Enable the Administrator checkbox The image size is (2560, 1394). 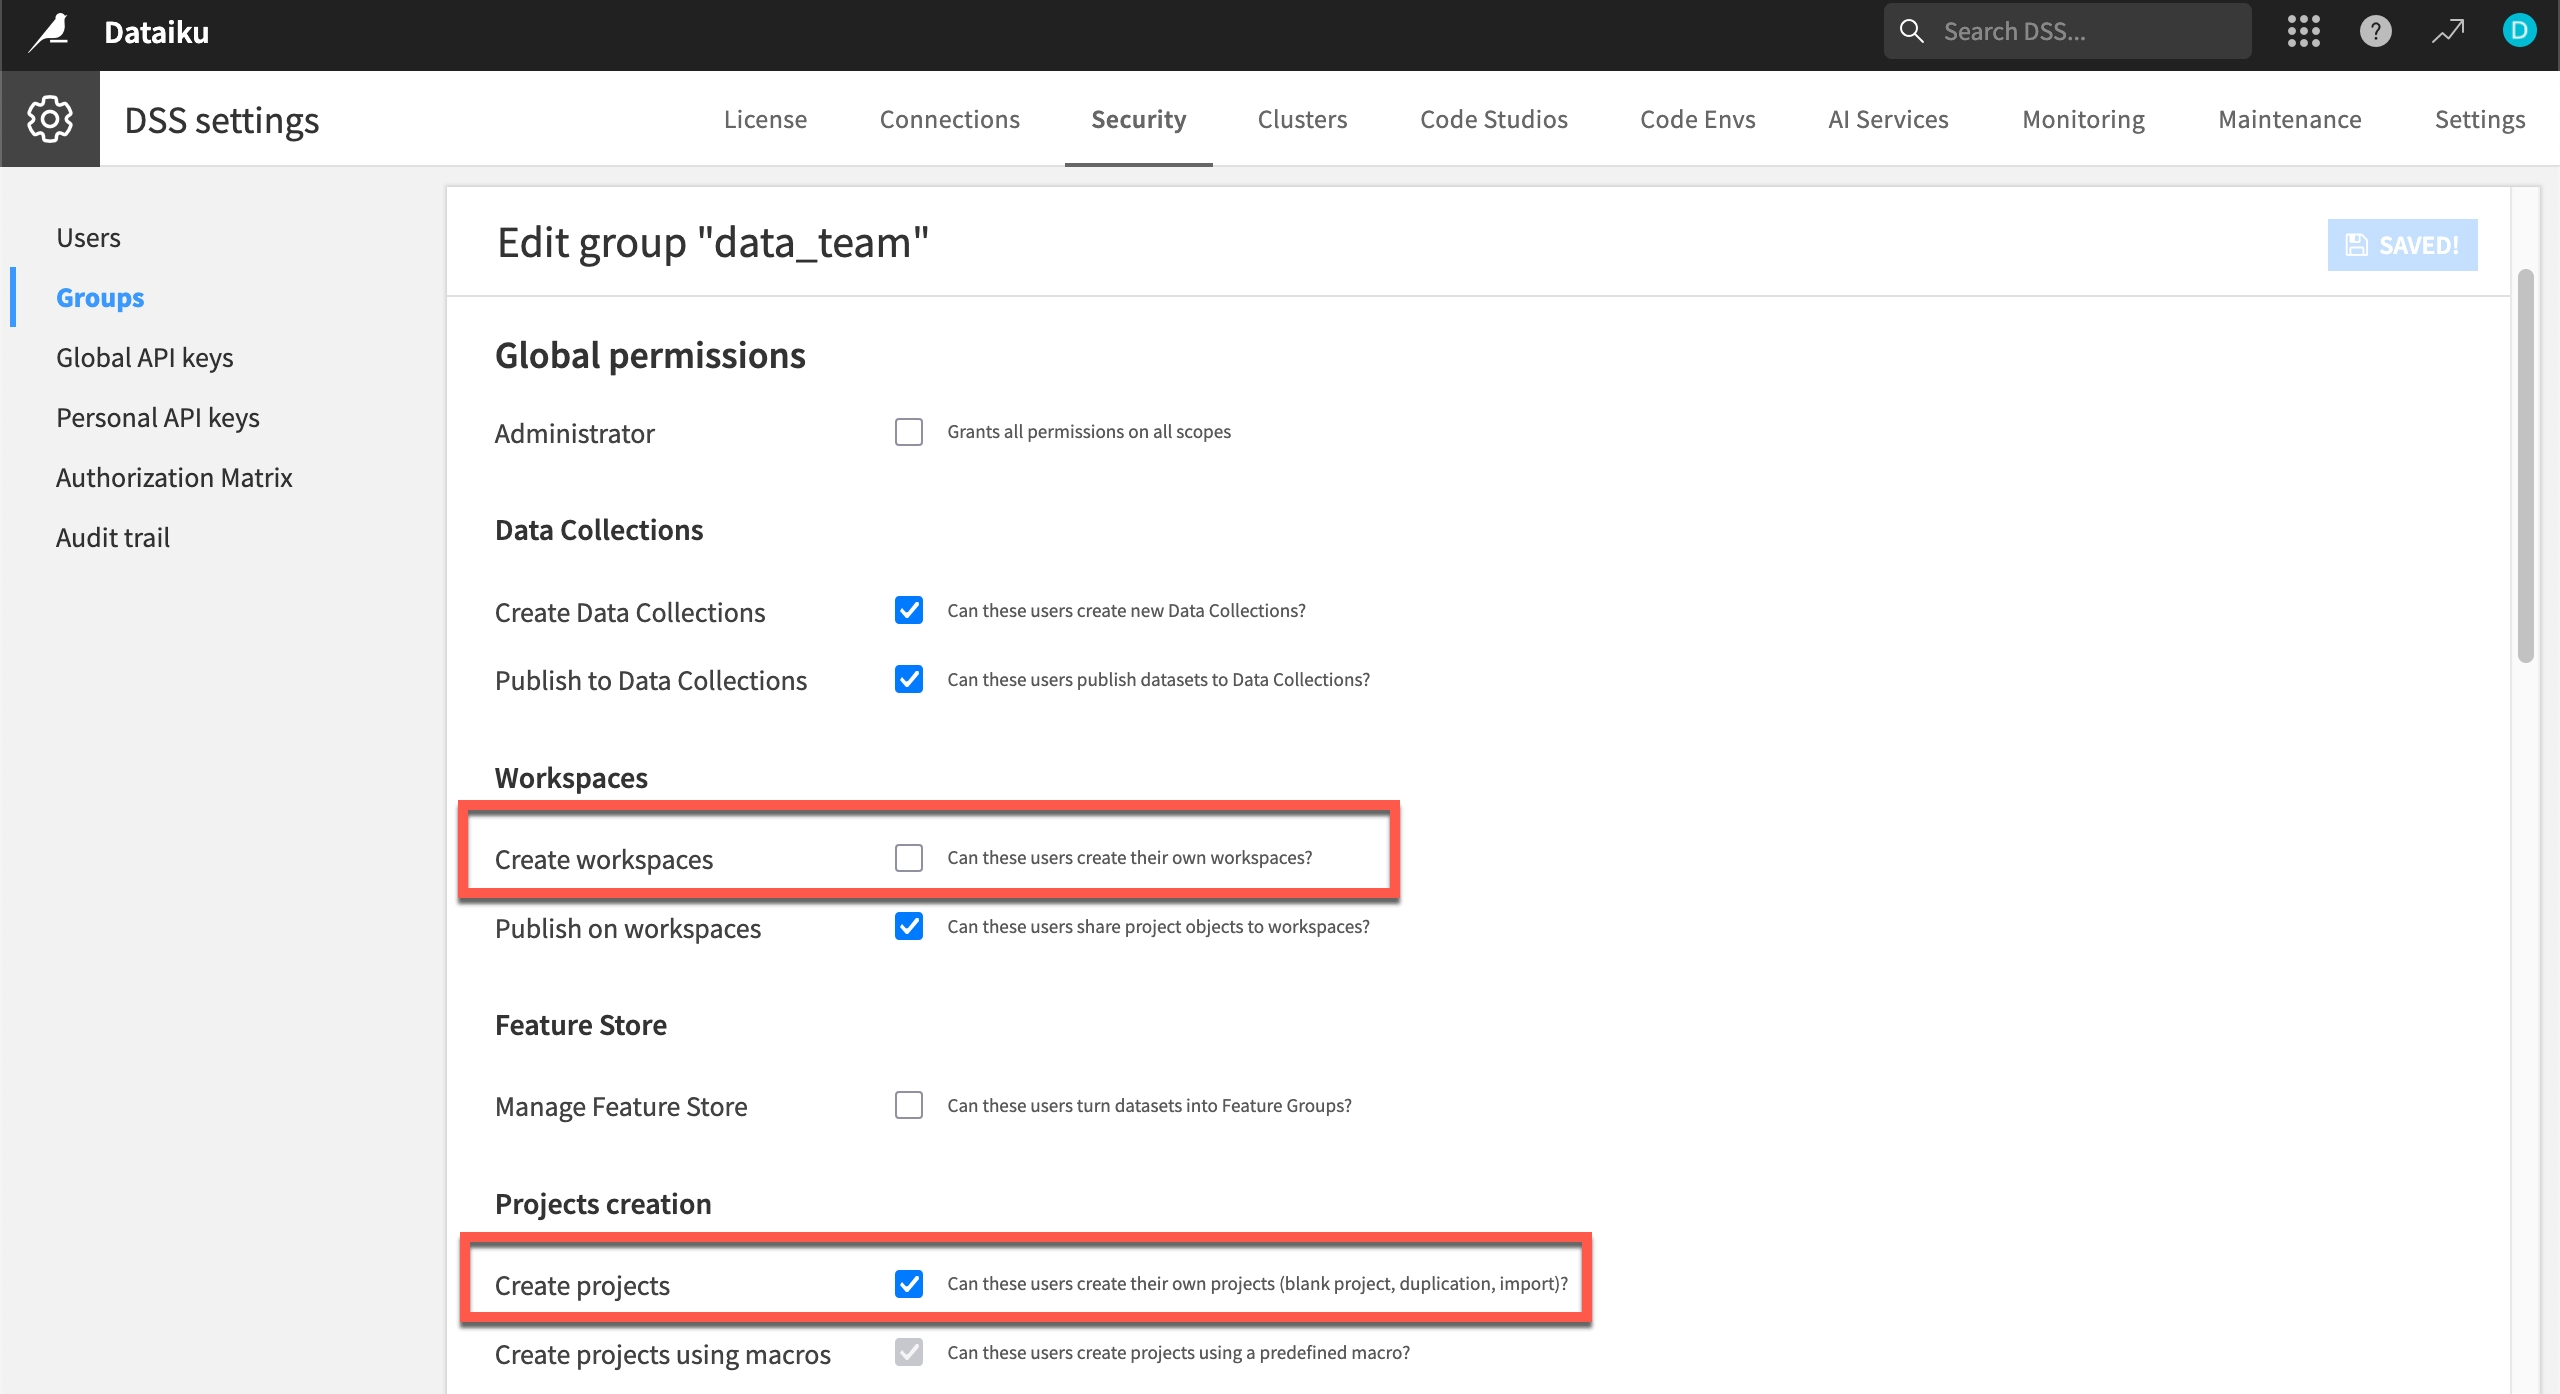tap(909, 432)
